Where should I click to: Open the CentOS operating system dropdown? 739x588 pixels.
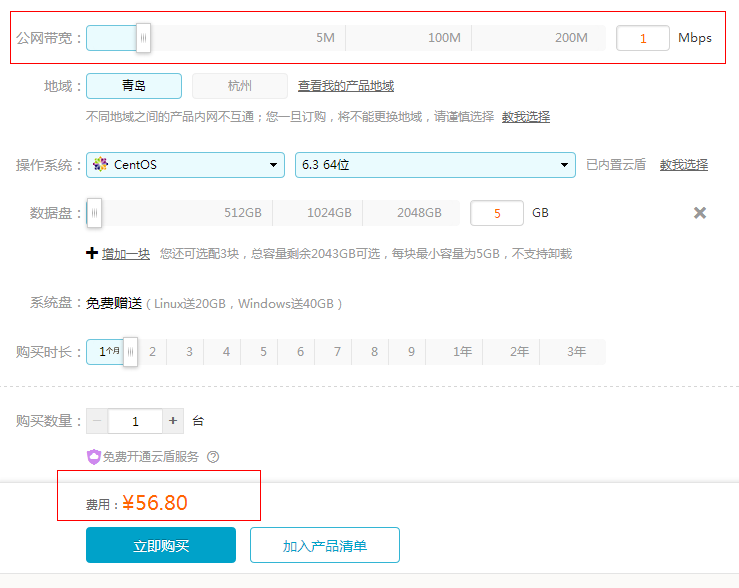point(186,165)
